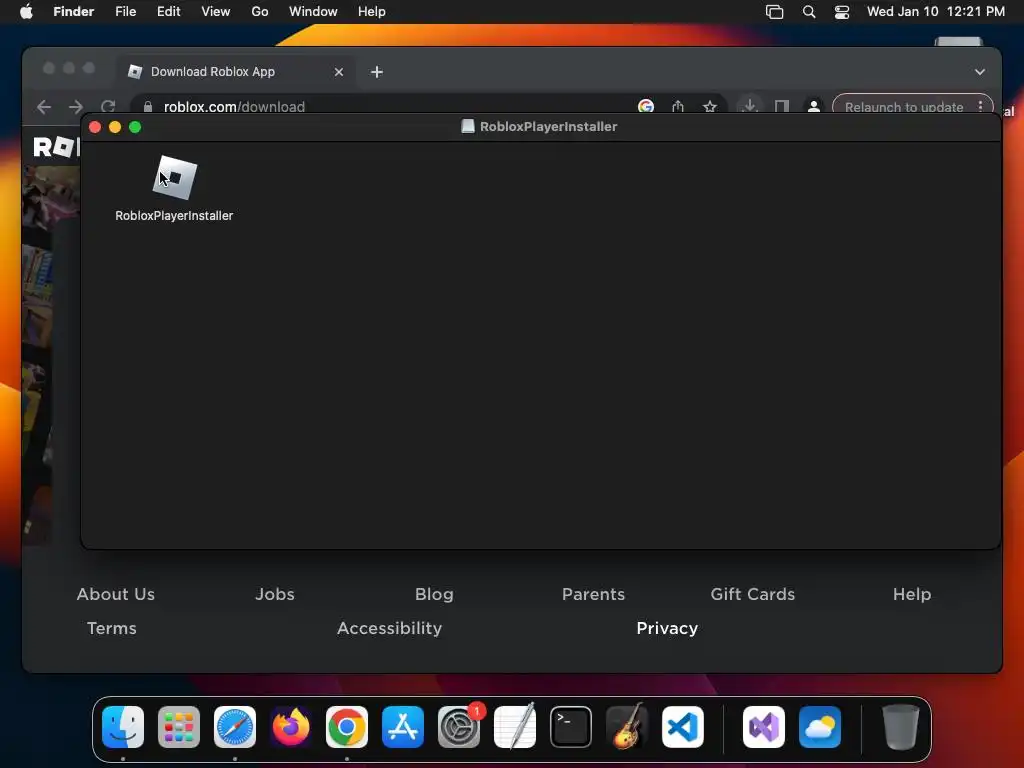This screenshot has width=1024, height=768.
Task: Open the Edit menu
Action: click(x=168, y=12)
